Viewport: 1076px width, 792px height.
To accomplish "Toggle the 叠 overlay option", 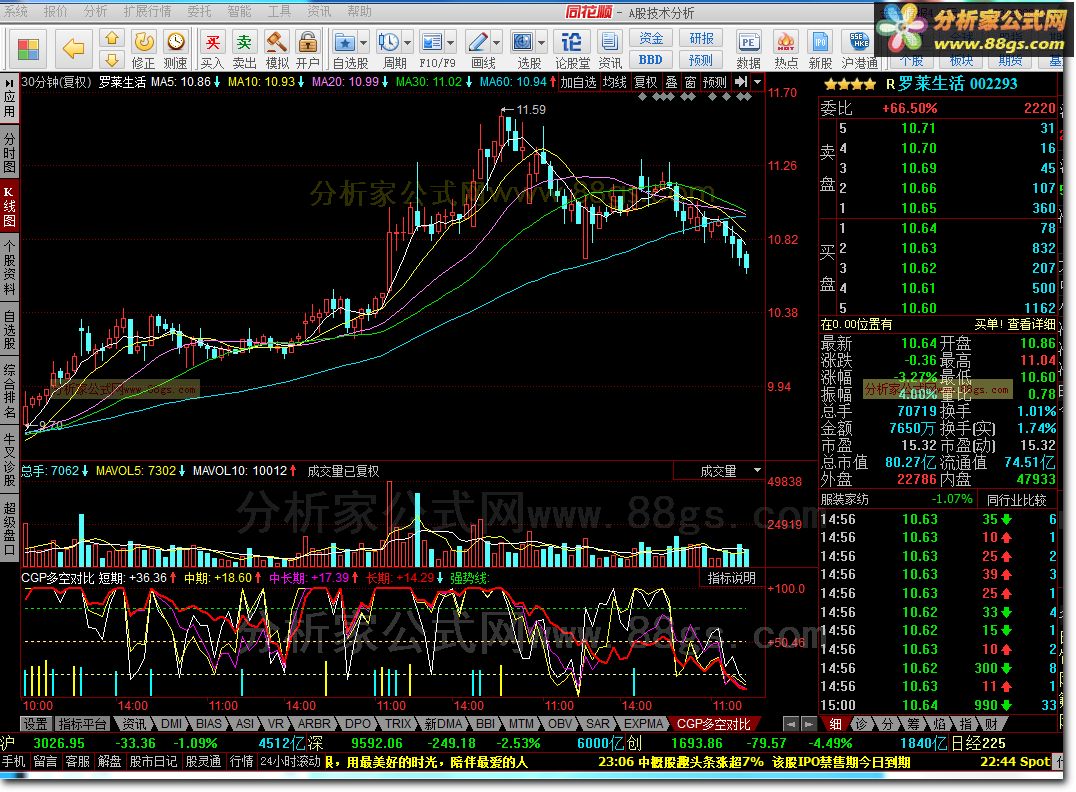I will point(671,82).
